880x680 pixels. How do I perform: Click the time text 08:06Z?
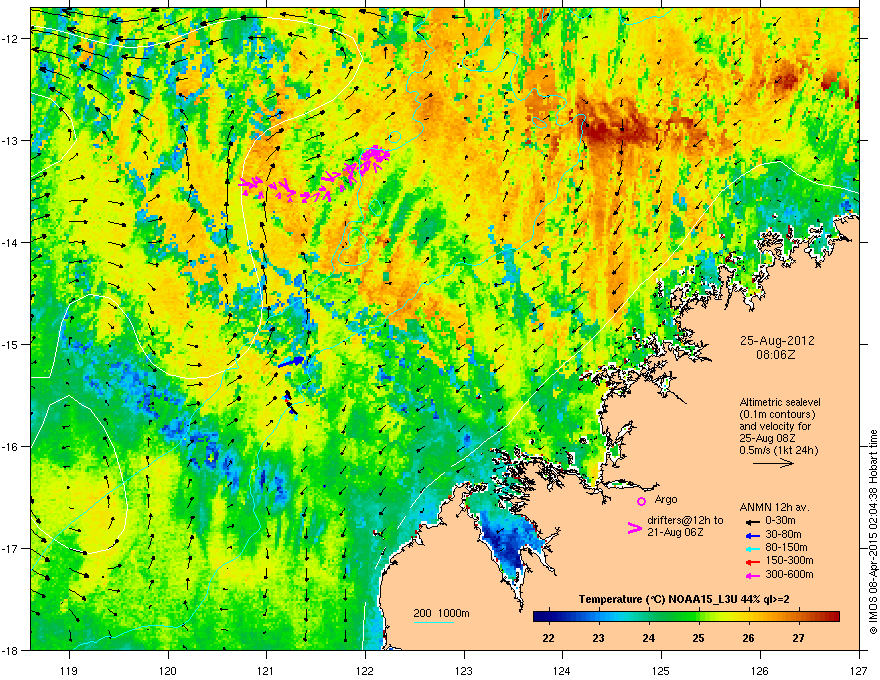pos(776,355)
